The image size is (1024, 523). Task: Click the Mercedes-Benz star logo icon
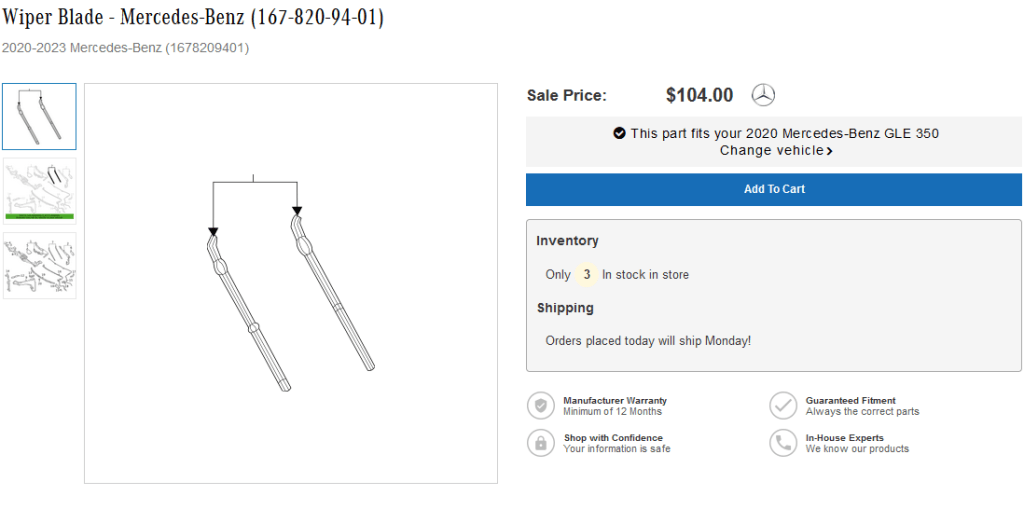[763, 95]
